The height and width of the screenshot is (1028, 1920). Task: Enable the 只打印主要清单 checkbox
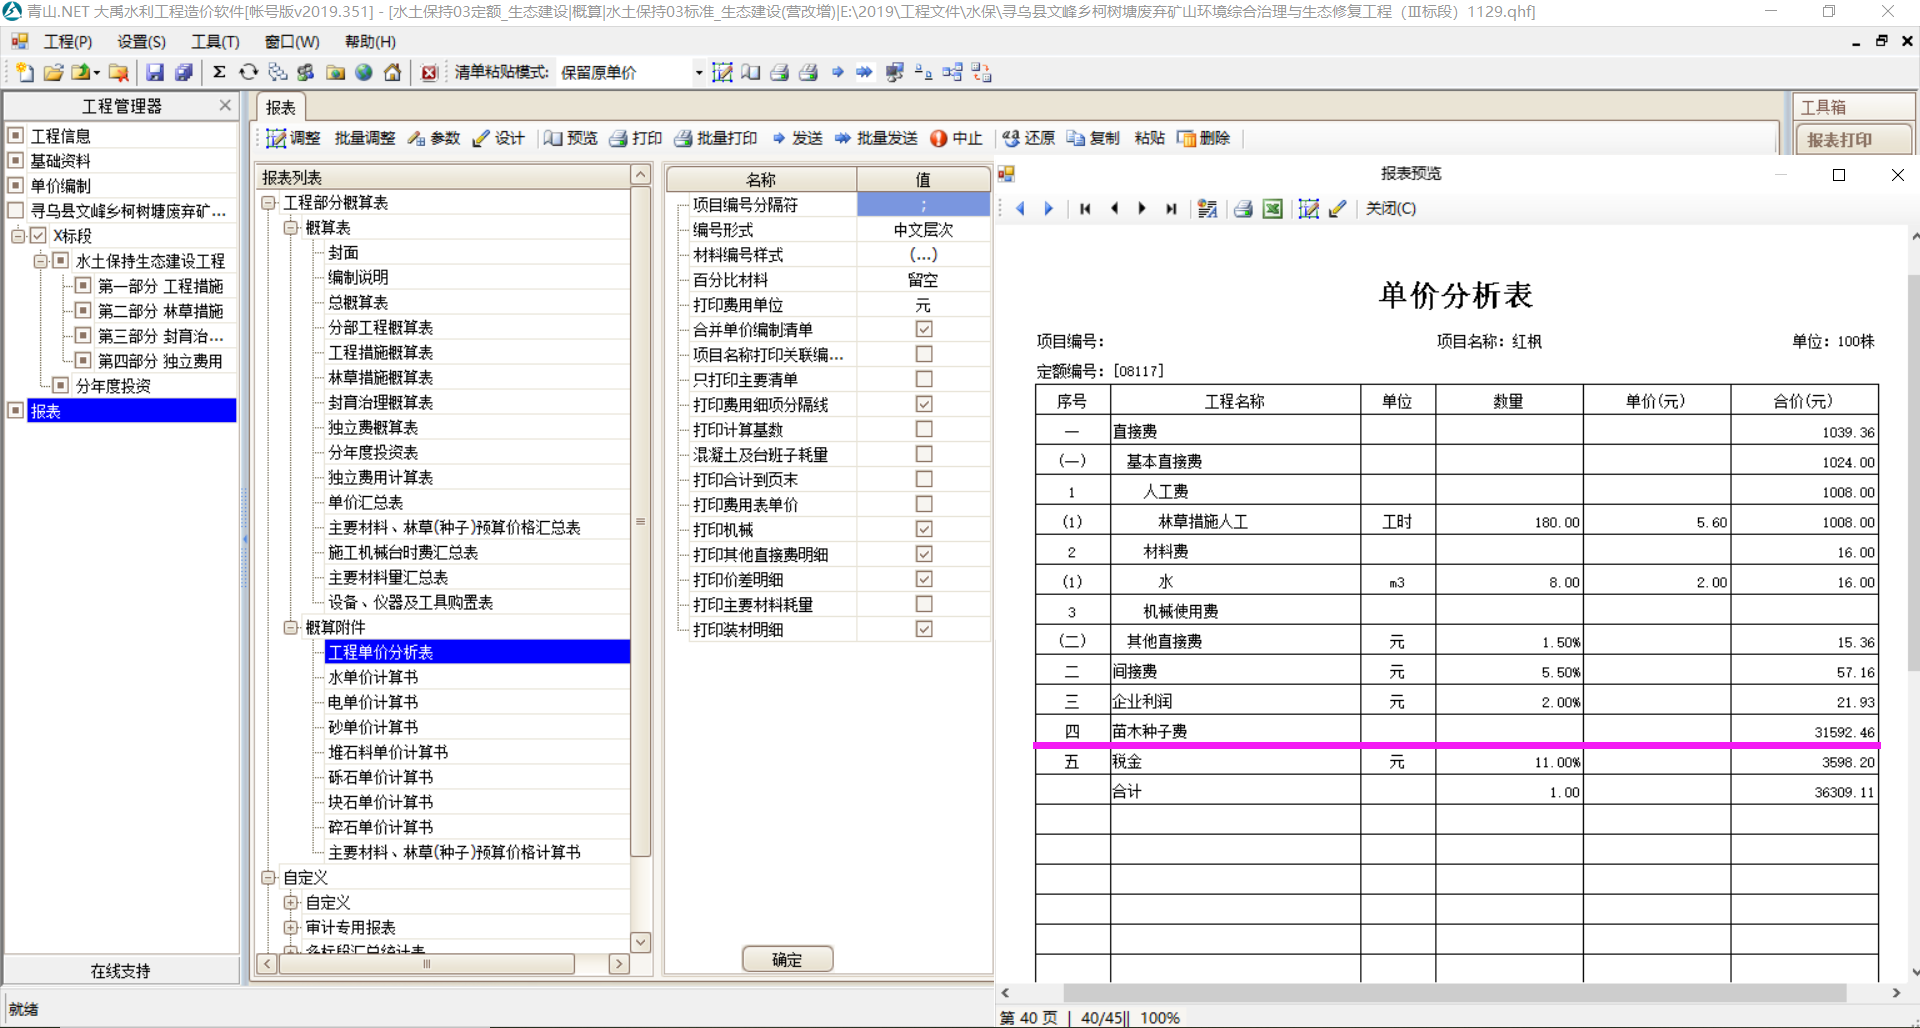click(x=924, y=379)
